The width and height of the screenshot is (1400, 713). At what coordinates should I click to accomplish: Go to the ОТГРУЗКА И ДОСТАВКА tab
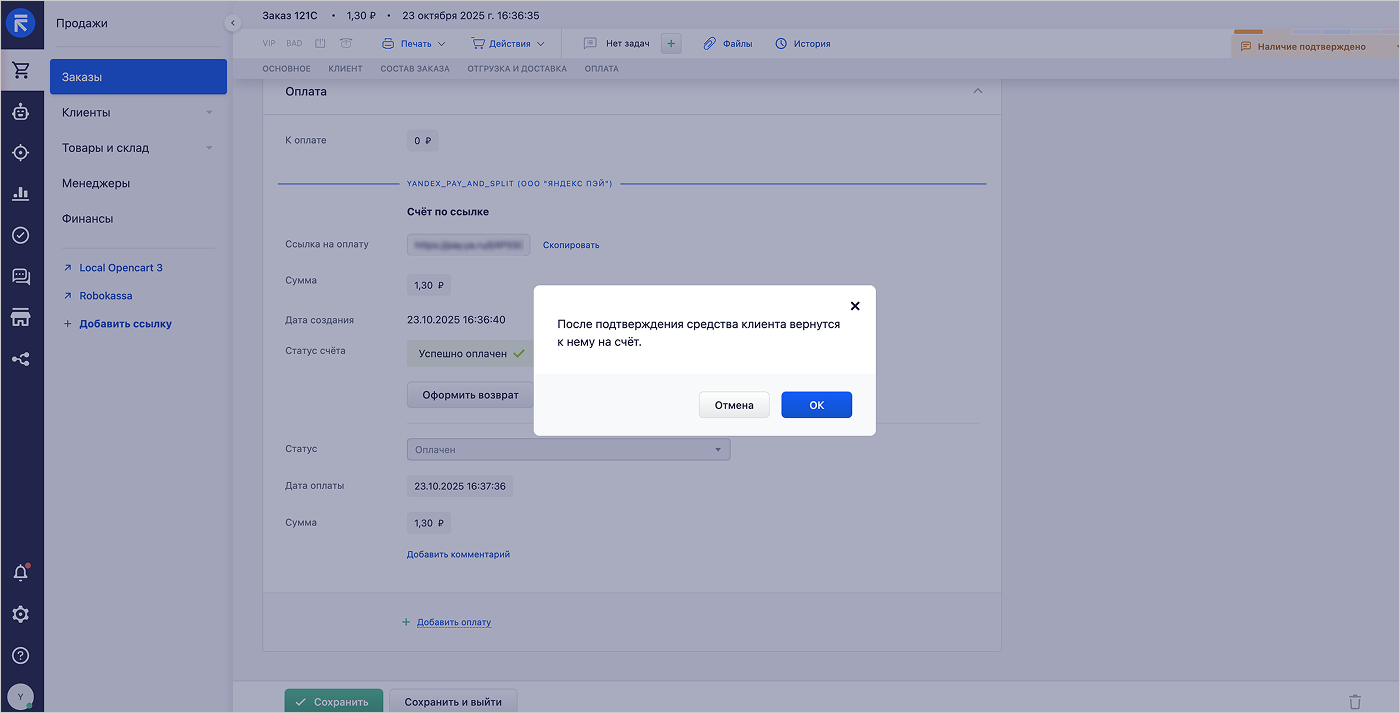517,69
